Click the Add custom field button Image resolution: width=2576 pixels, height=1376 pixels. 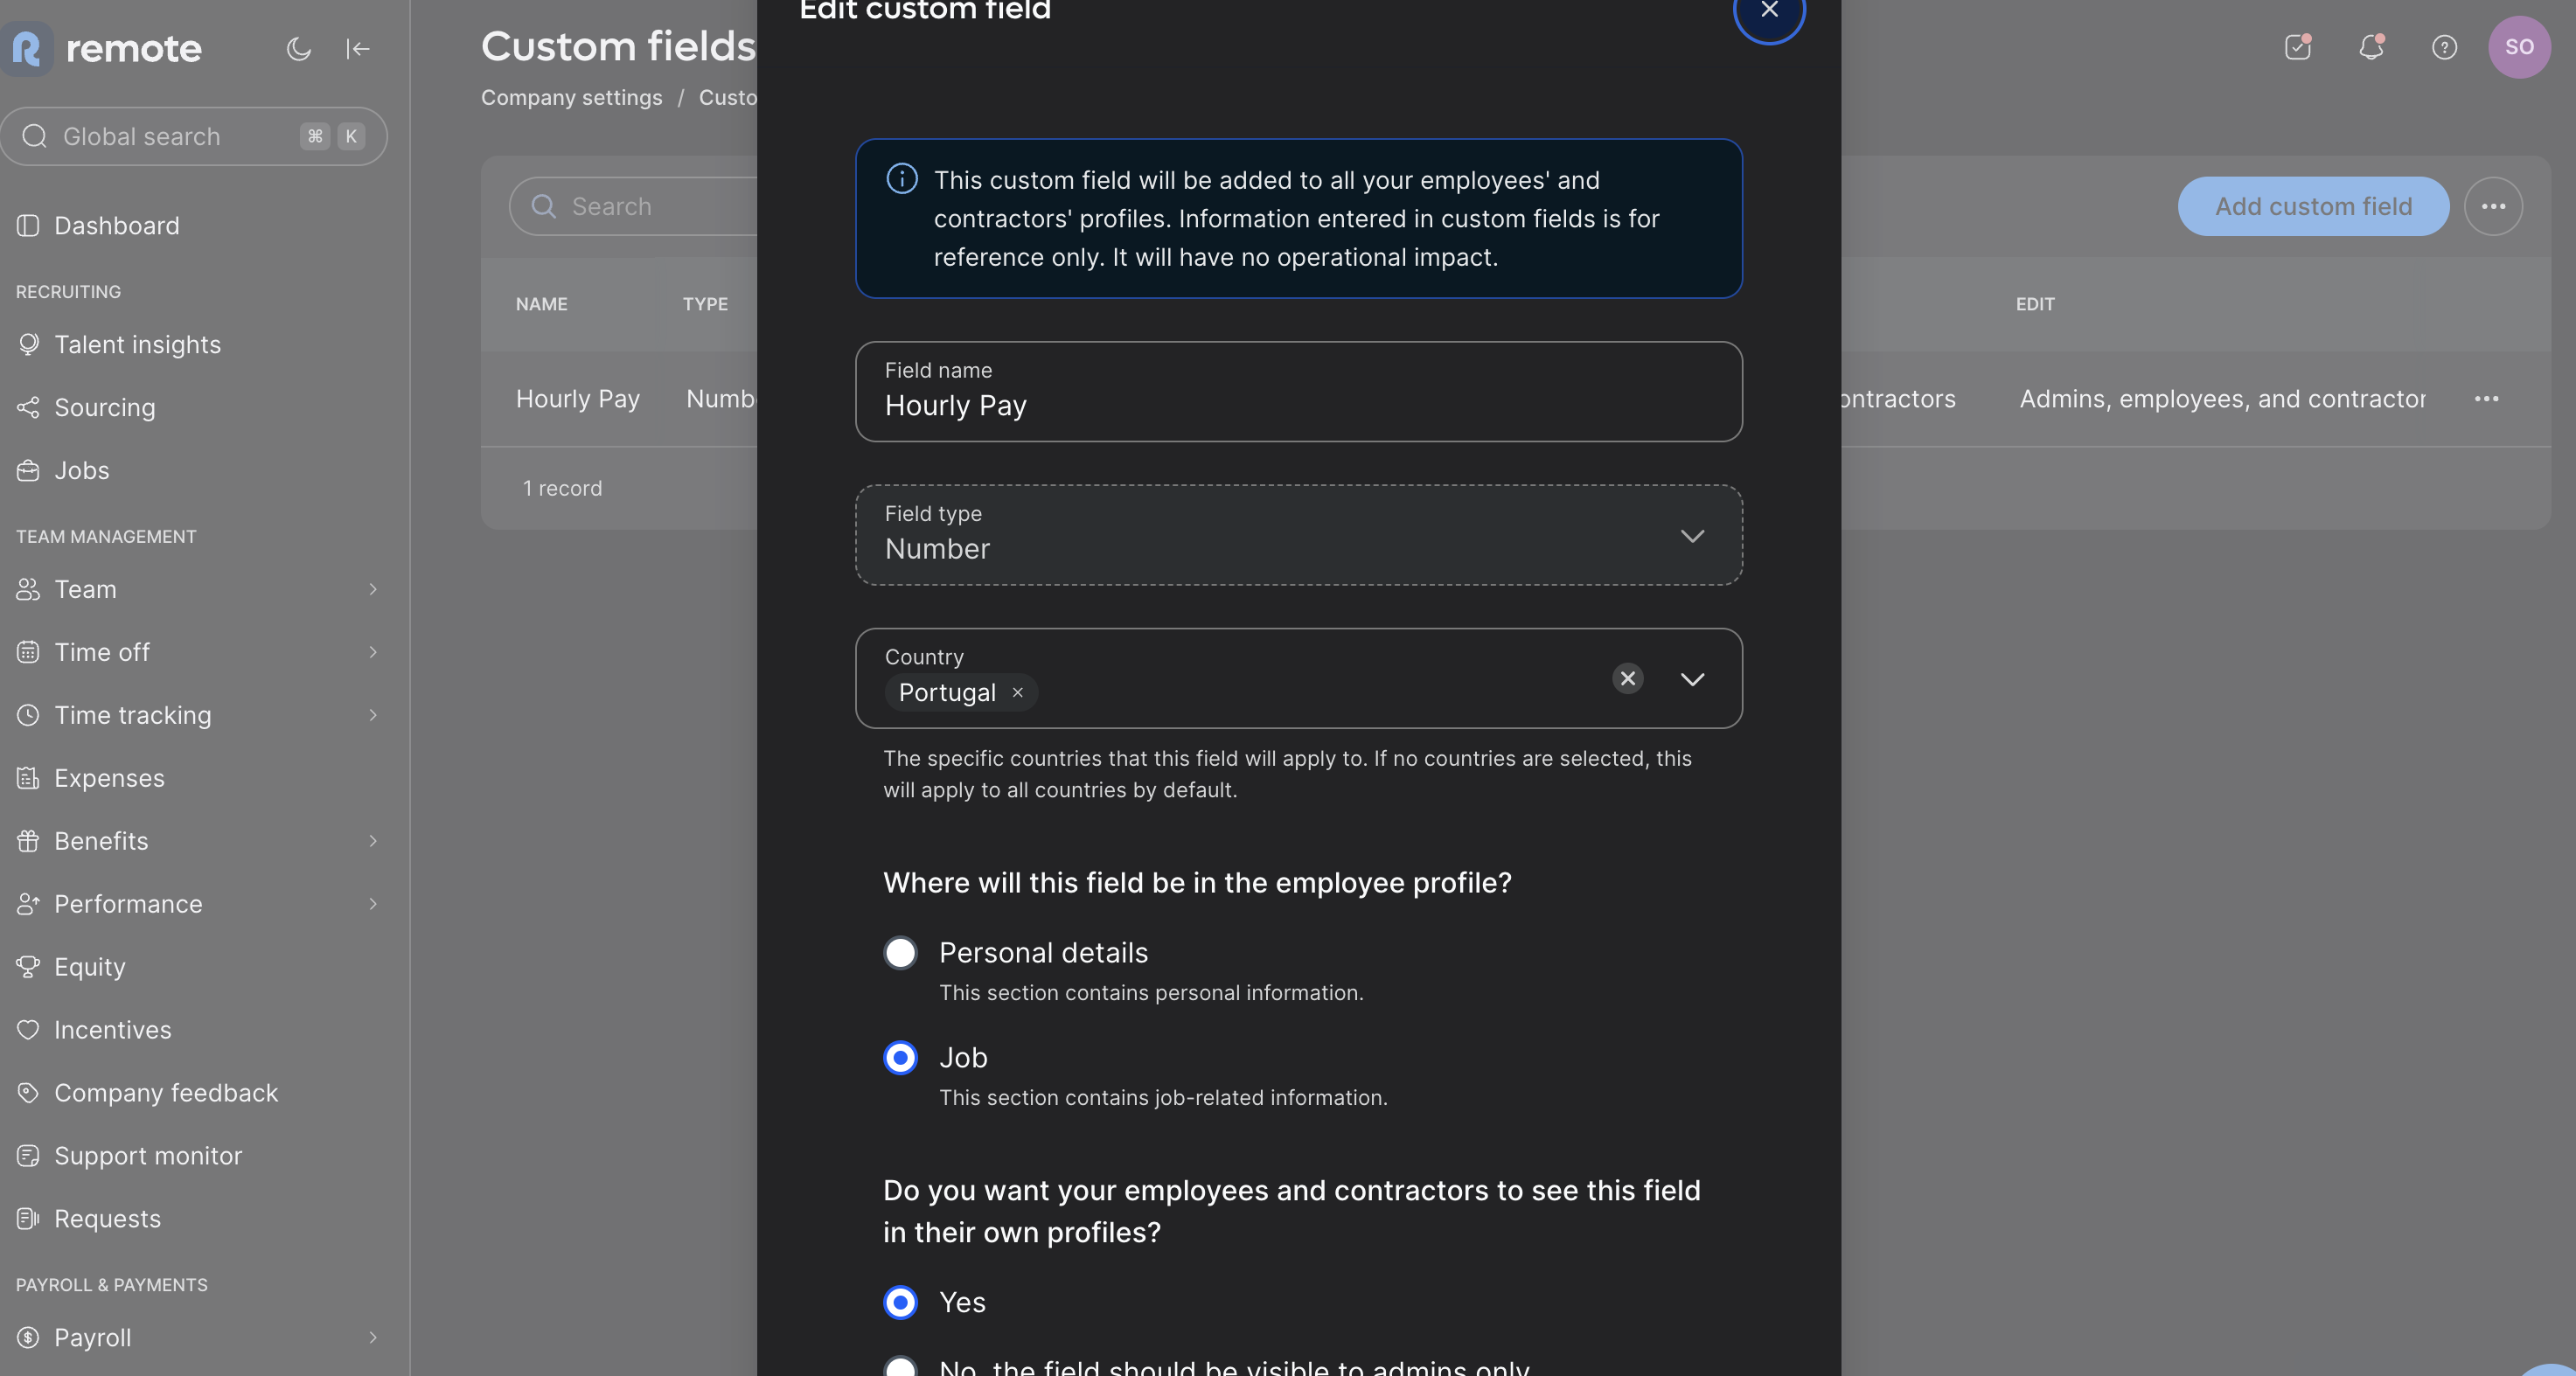[2313, 206]
